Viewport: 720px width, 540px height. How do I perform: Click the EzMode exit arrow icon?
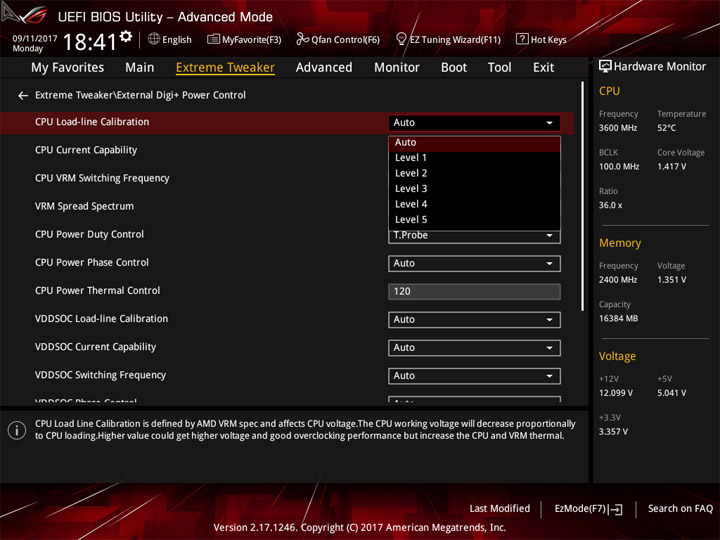(x=616, y=509)
